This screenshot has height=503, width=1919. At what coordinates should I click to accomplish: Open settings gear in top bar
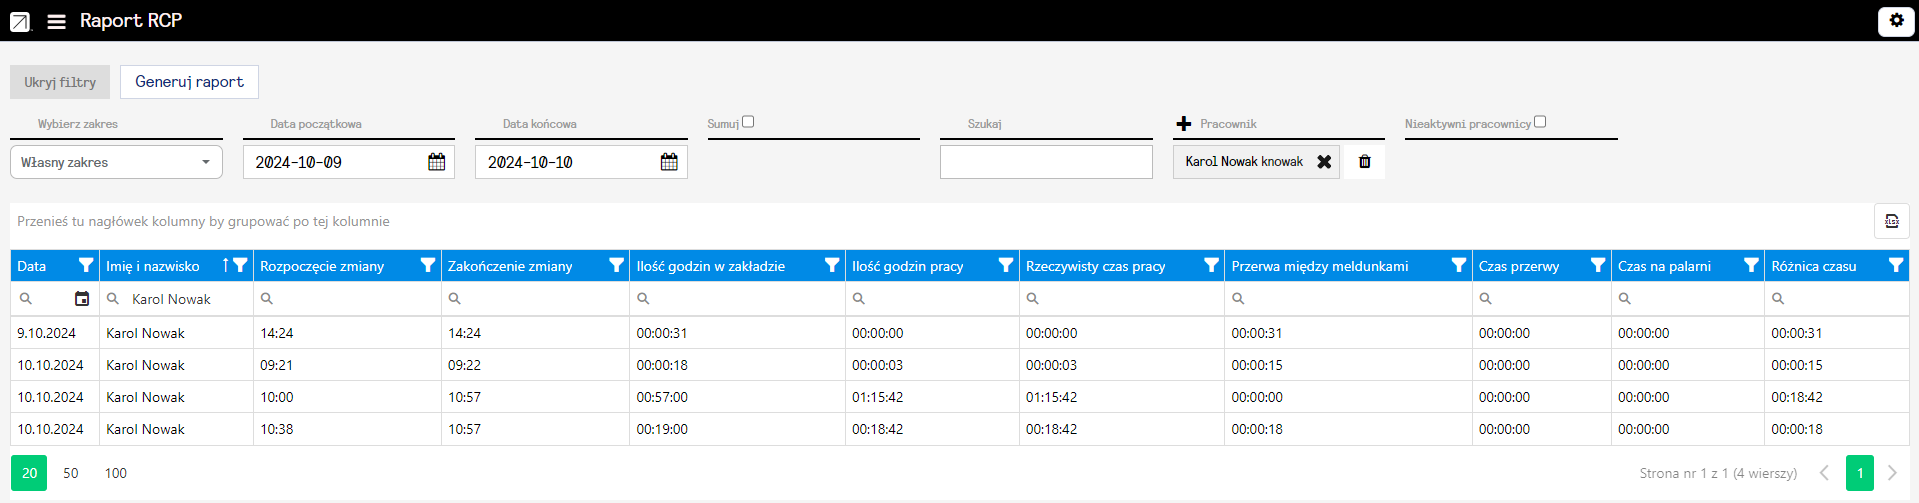tap(1896, 21)
